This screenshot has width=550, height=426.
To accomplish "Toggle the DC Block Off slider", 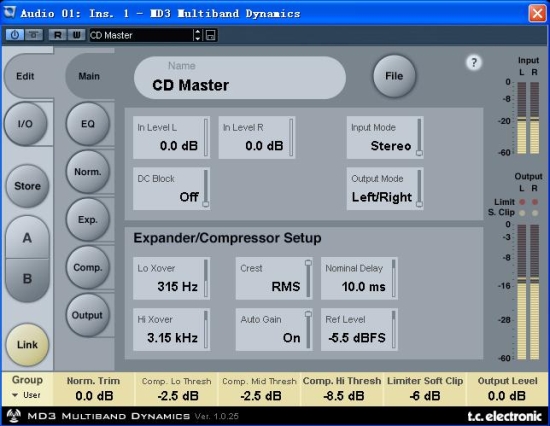I will point(206,189).
